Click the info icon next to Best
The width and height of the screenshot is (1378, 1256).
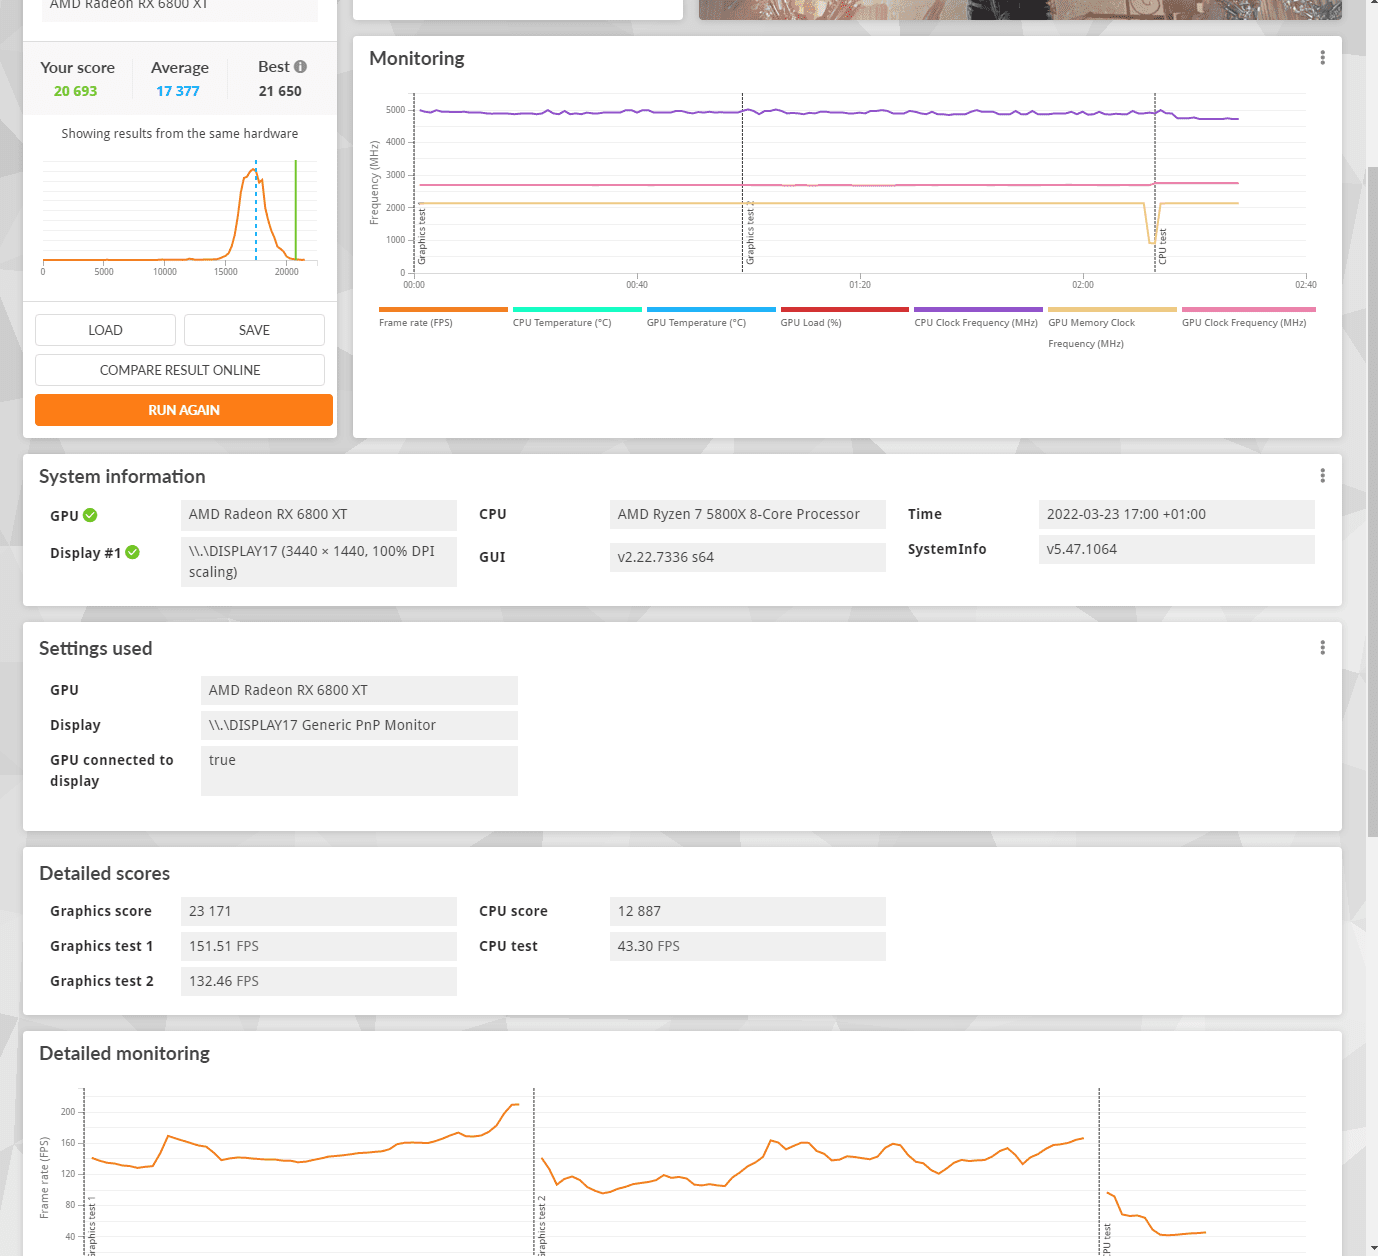[300, 67]
